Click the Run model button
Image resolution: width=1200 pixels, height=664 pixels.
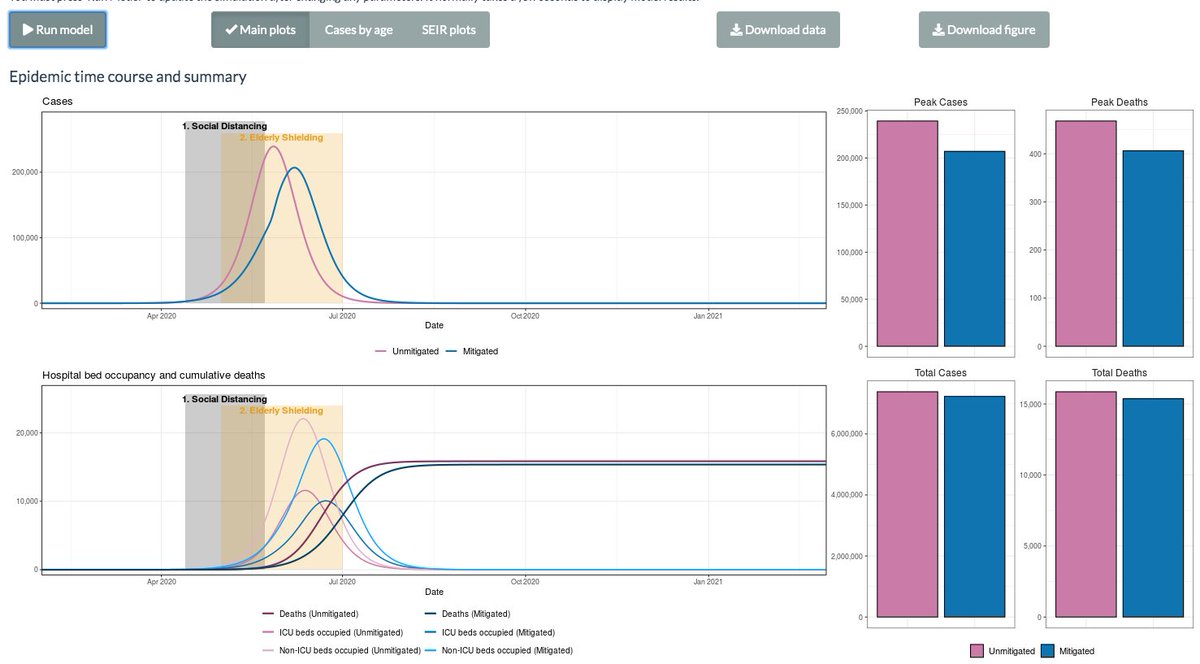pos(57,30)
